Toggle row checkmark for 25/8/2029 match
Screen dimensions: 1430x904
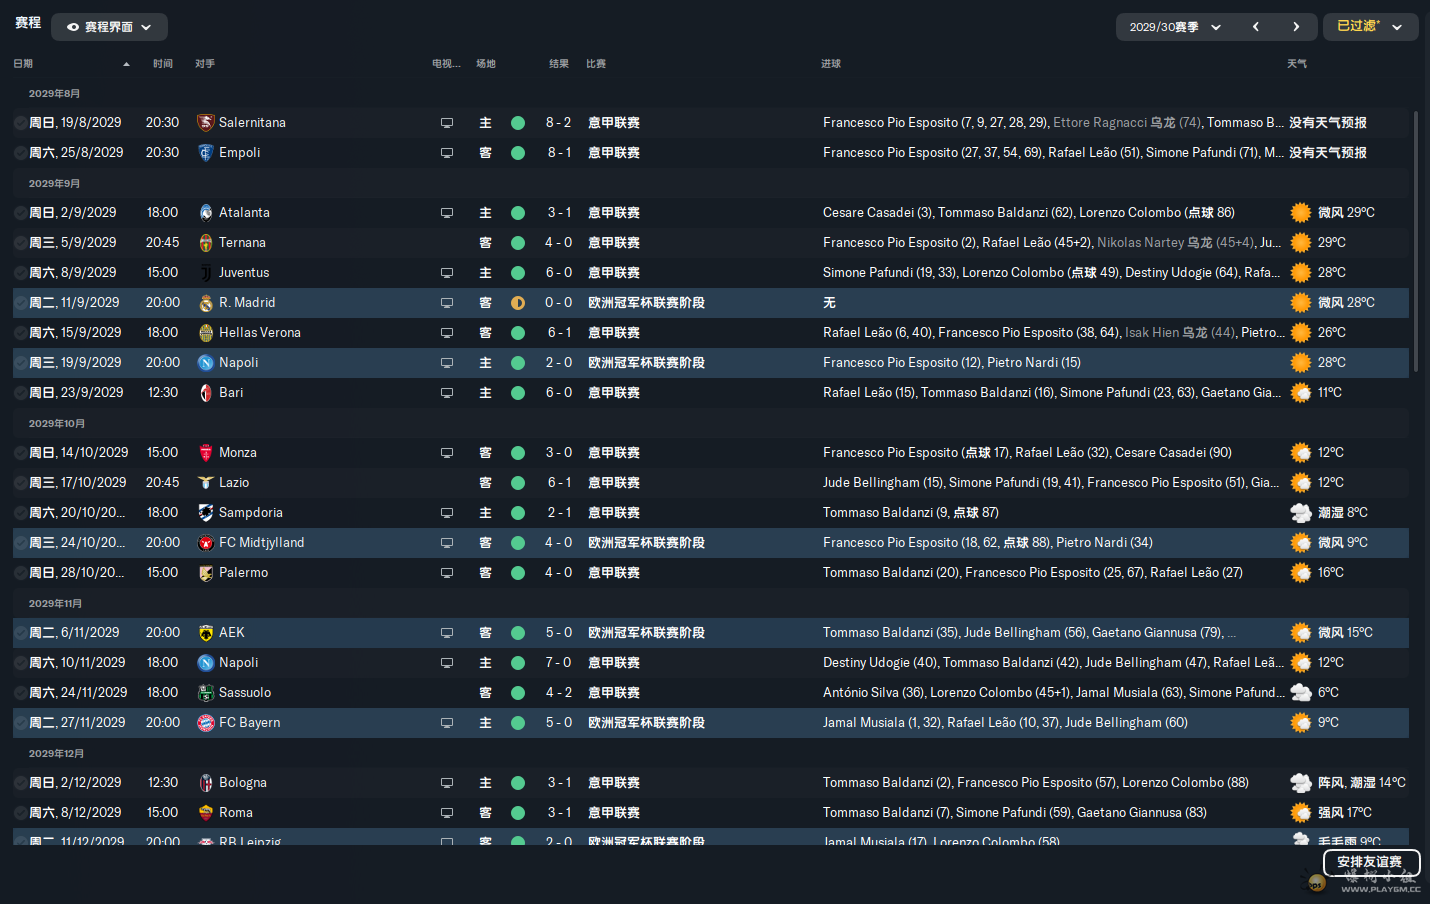tap(21, 153)
